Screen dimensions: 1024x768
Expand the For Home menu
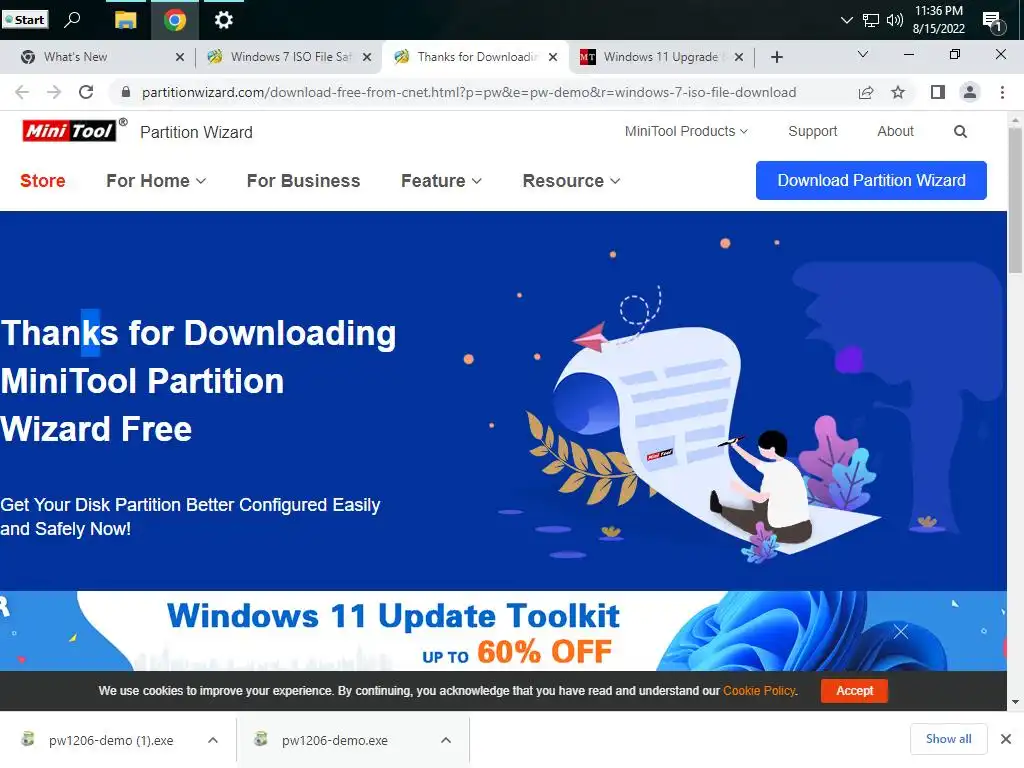[x=156, y=181]
